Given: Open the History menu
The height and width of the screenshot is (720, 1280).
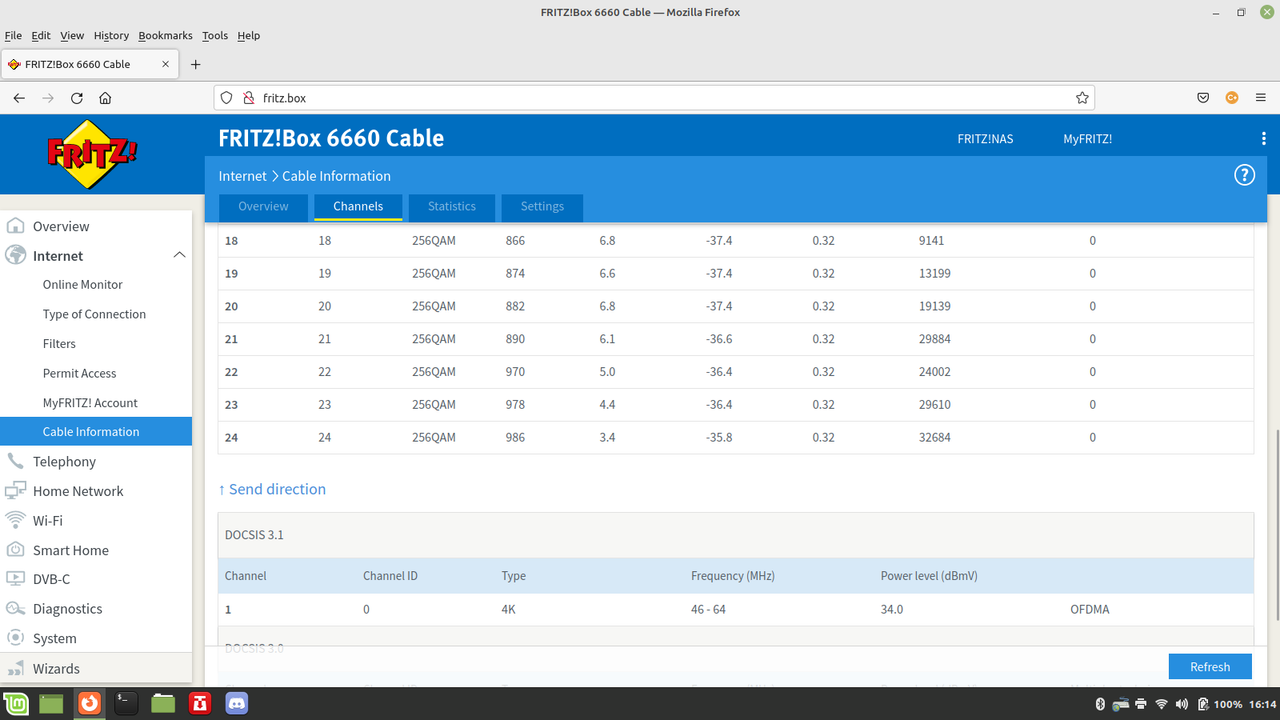Looking at the screenshot, I should coord(111,35).
